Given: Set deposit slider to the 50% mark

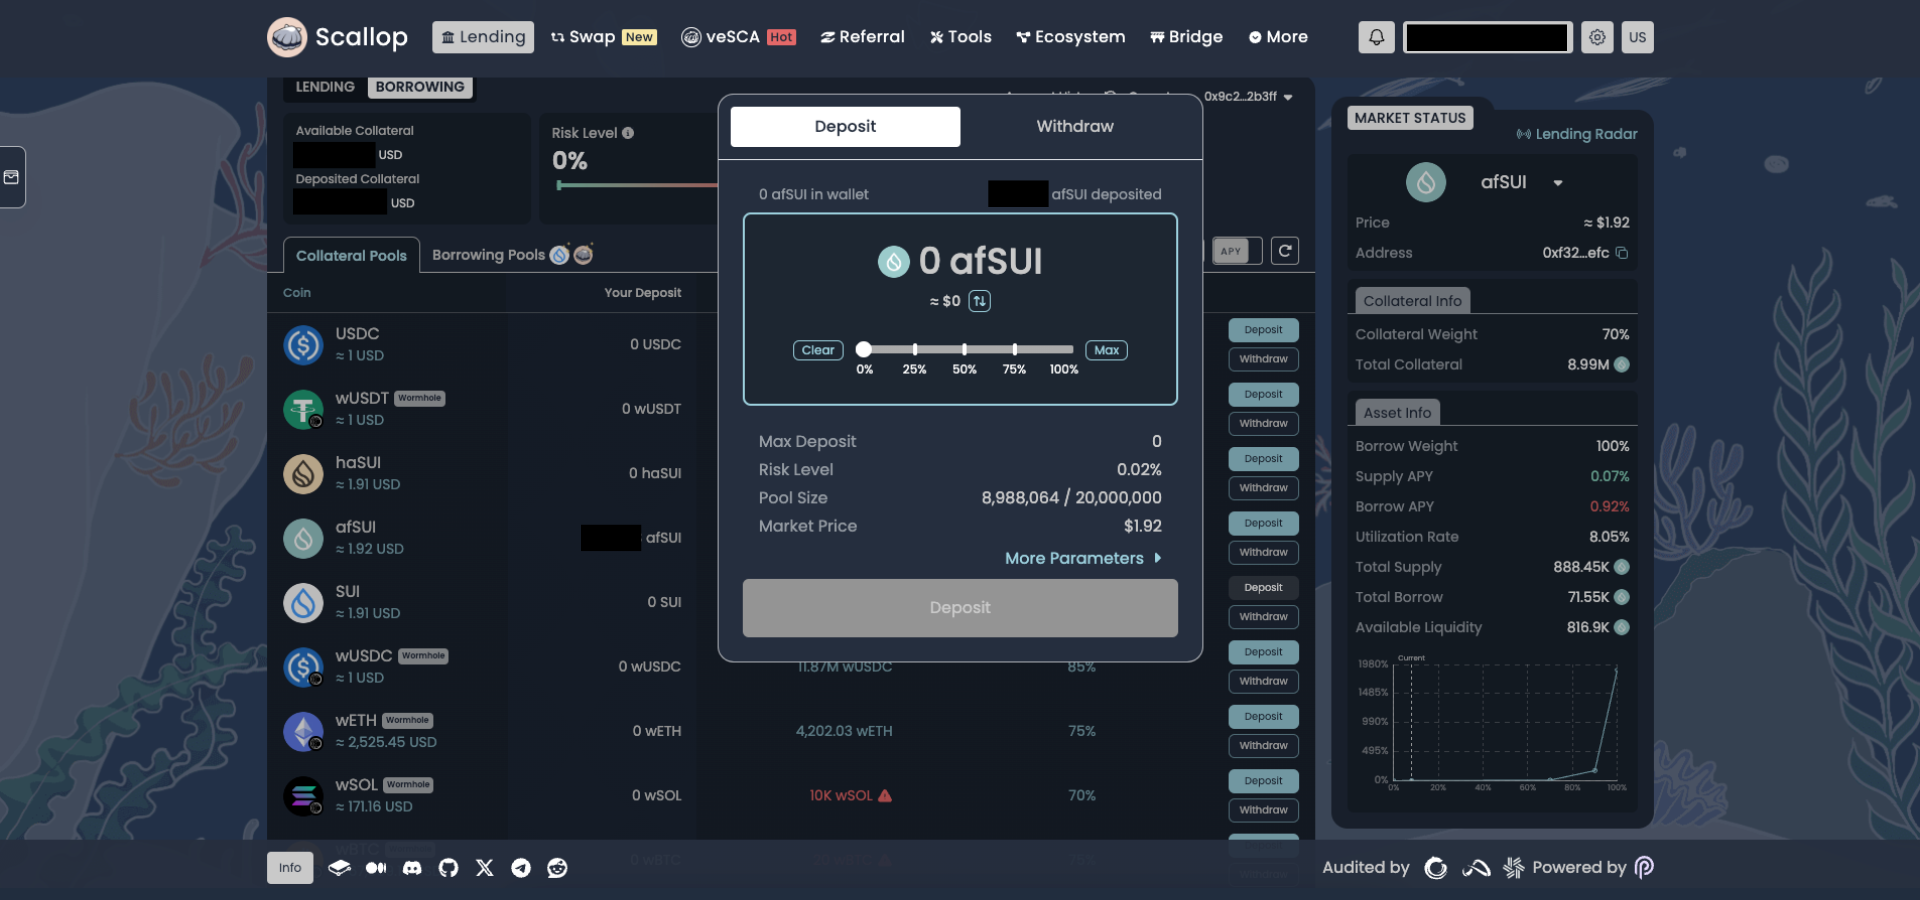Looking at the screenshot, I should click(x=964, y=349).
